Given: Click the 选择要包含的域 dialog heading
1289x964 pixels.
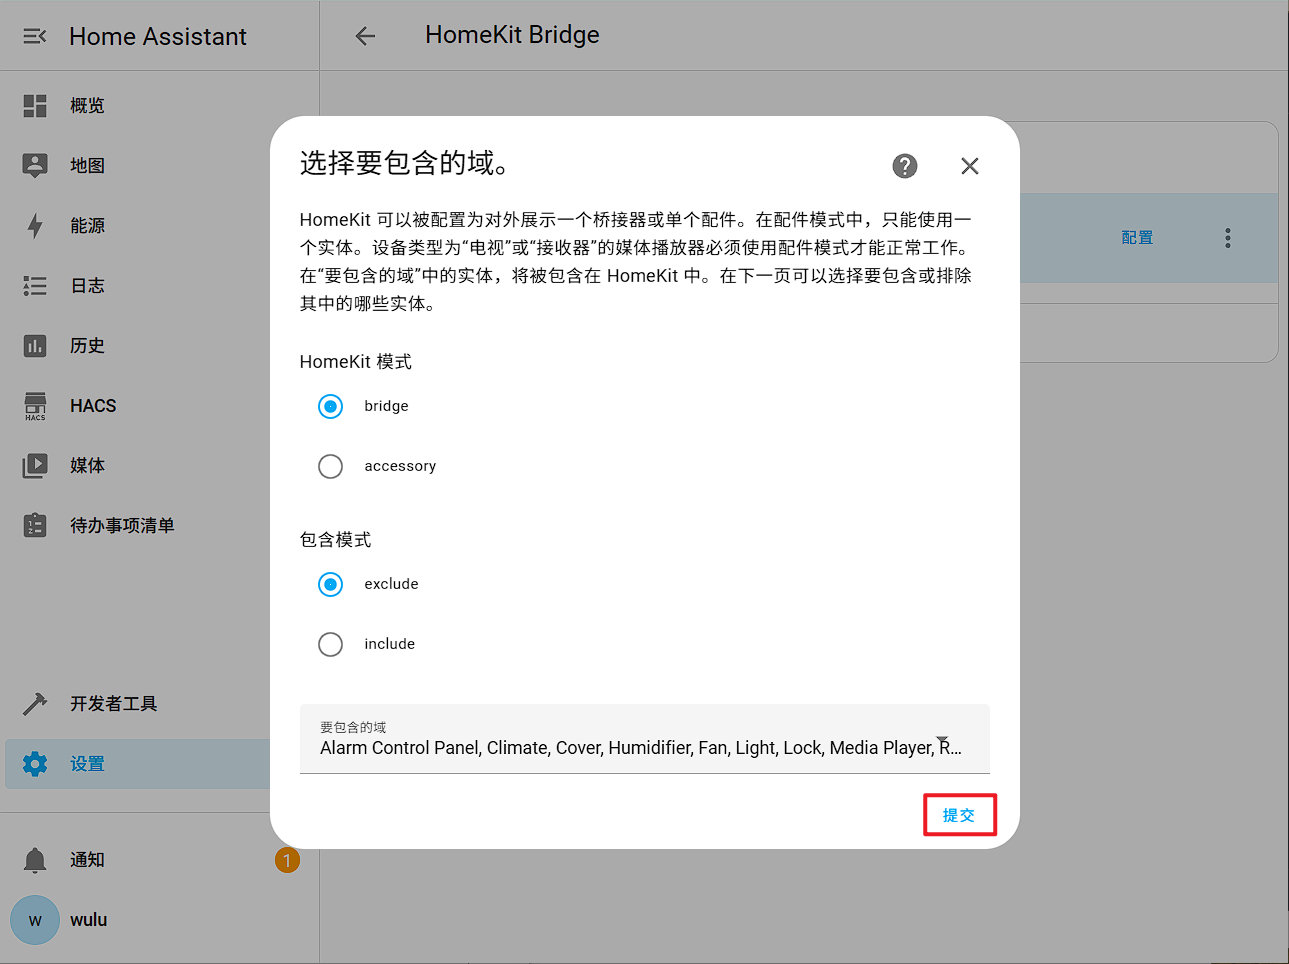Looking at the screenshot, I should (x=404, y=163).
